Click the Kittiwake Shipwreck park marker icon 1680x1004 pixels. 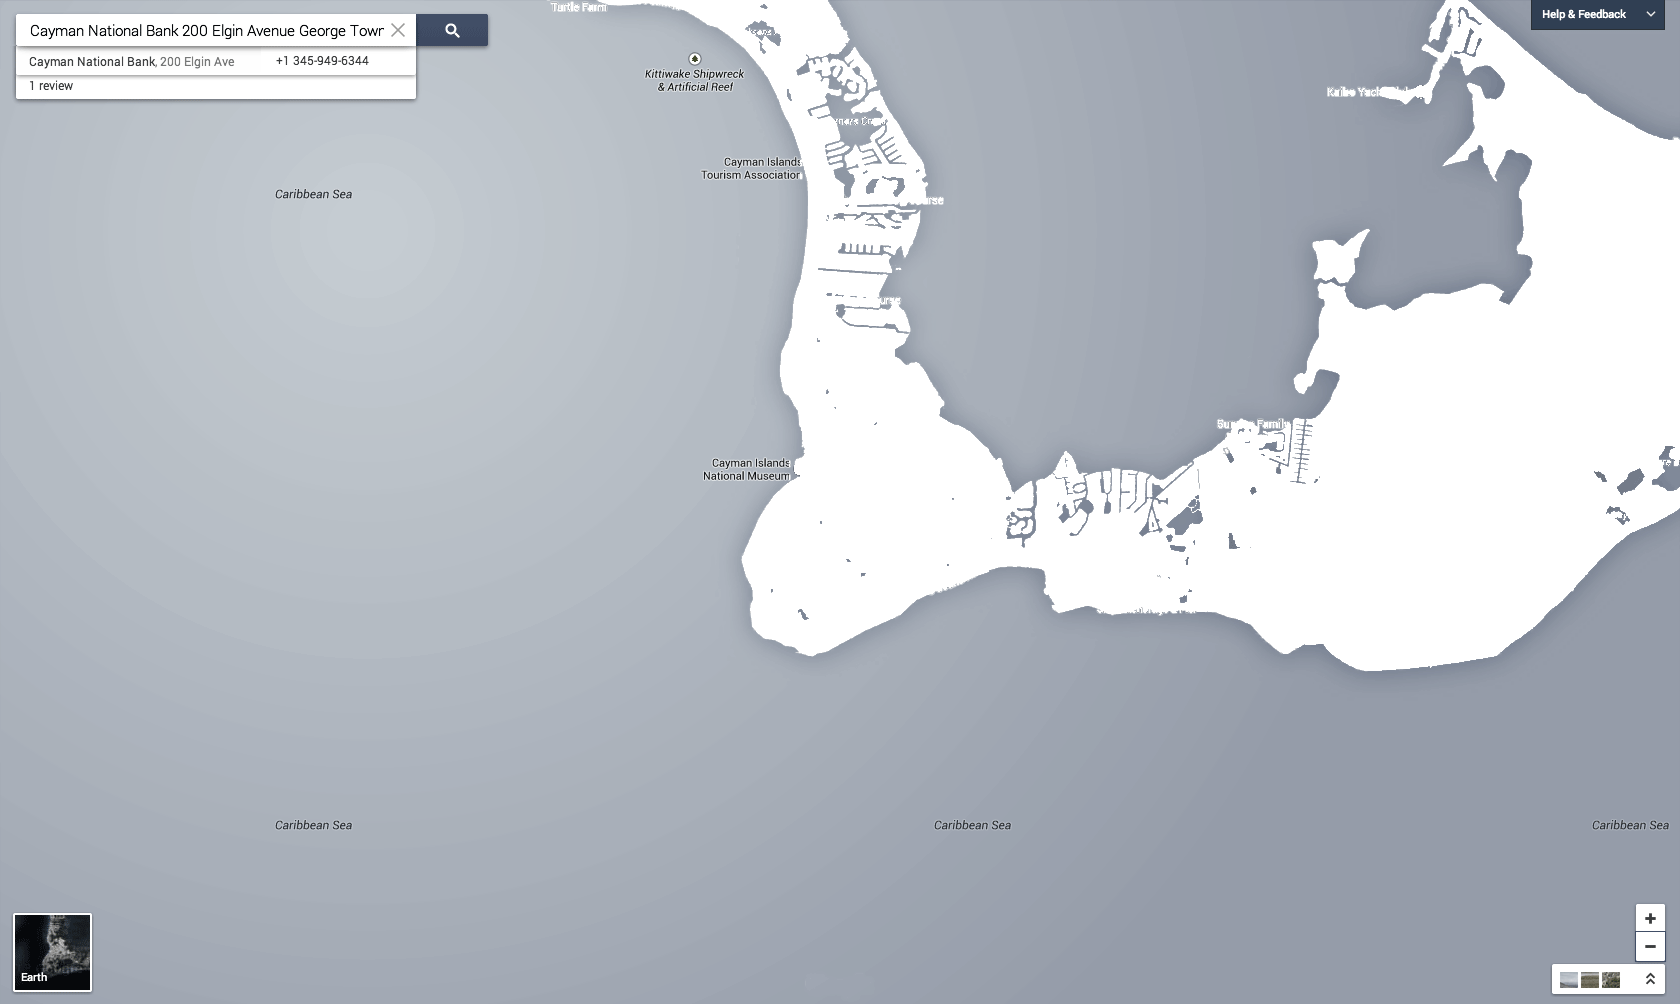[695, 59]
